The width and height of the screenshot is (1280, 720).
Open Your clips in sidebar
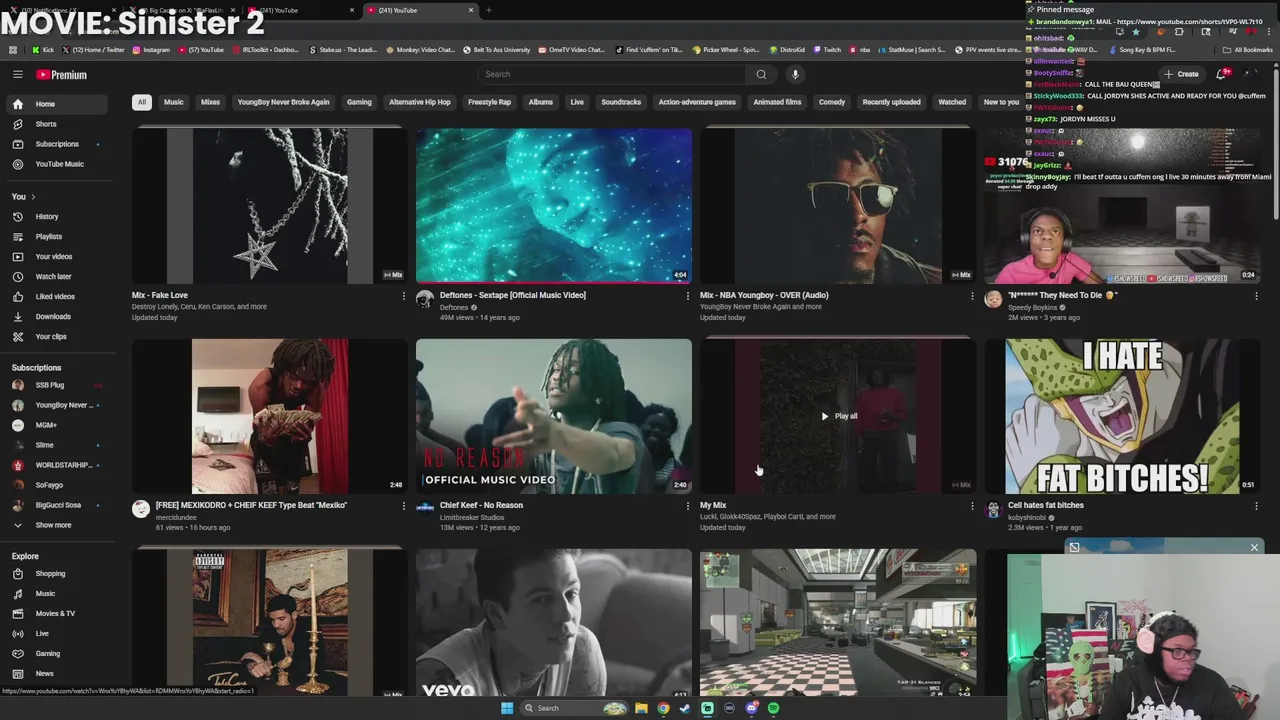(x=58, y=336)
